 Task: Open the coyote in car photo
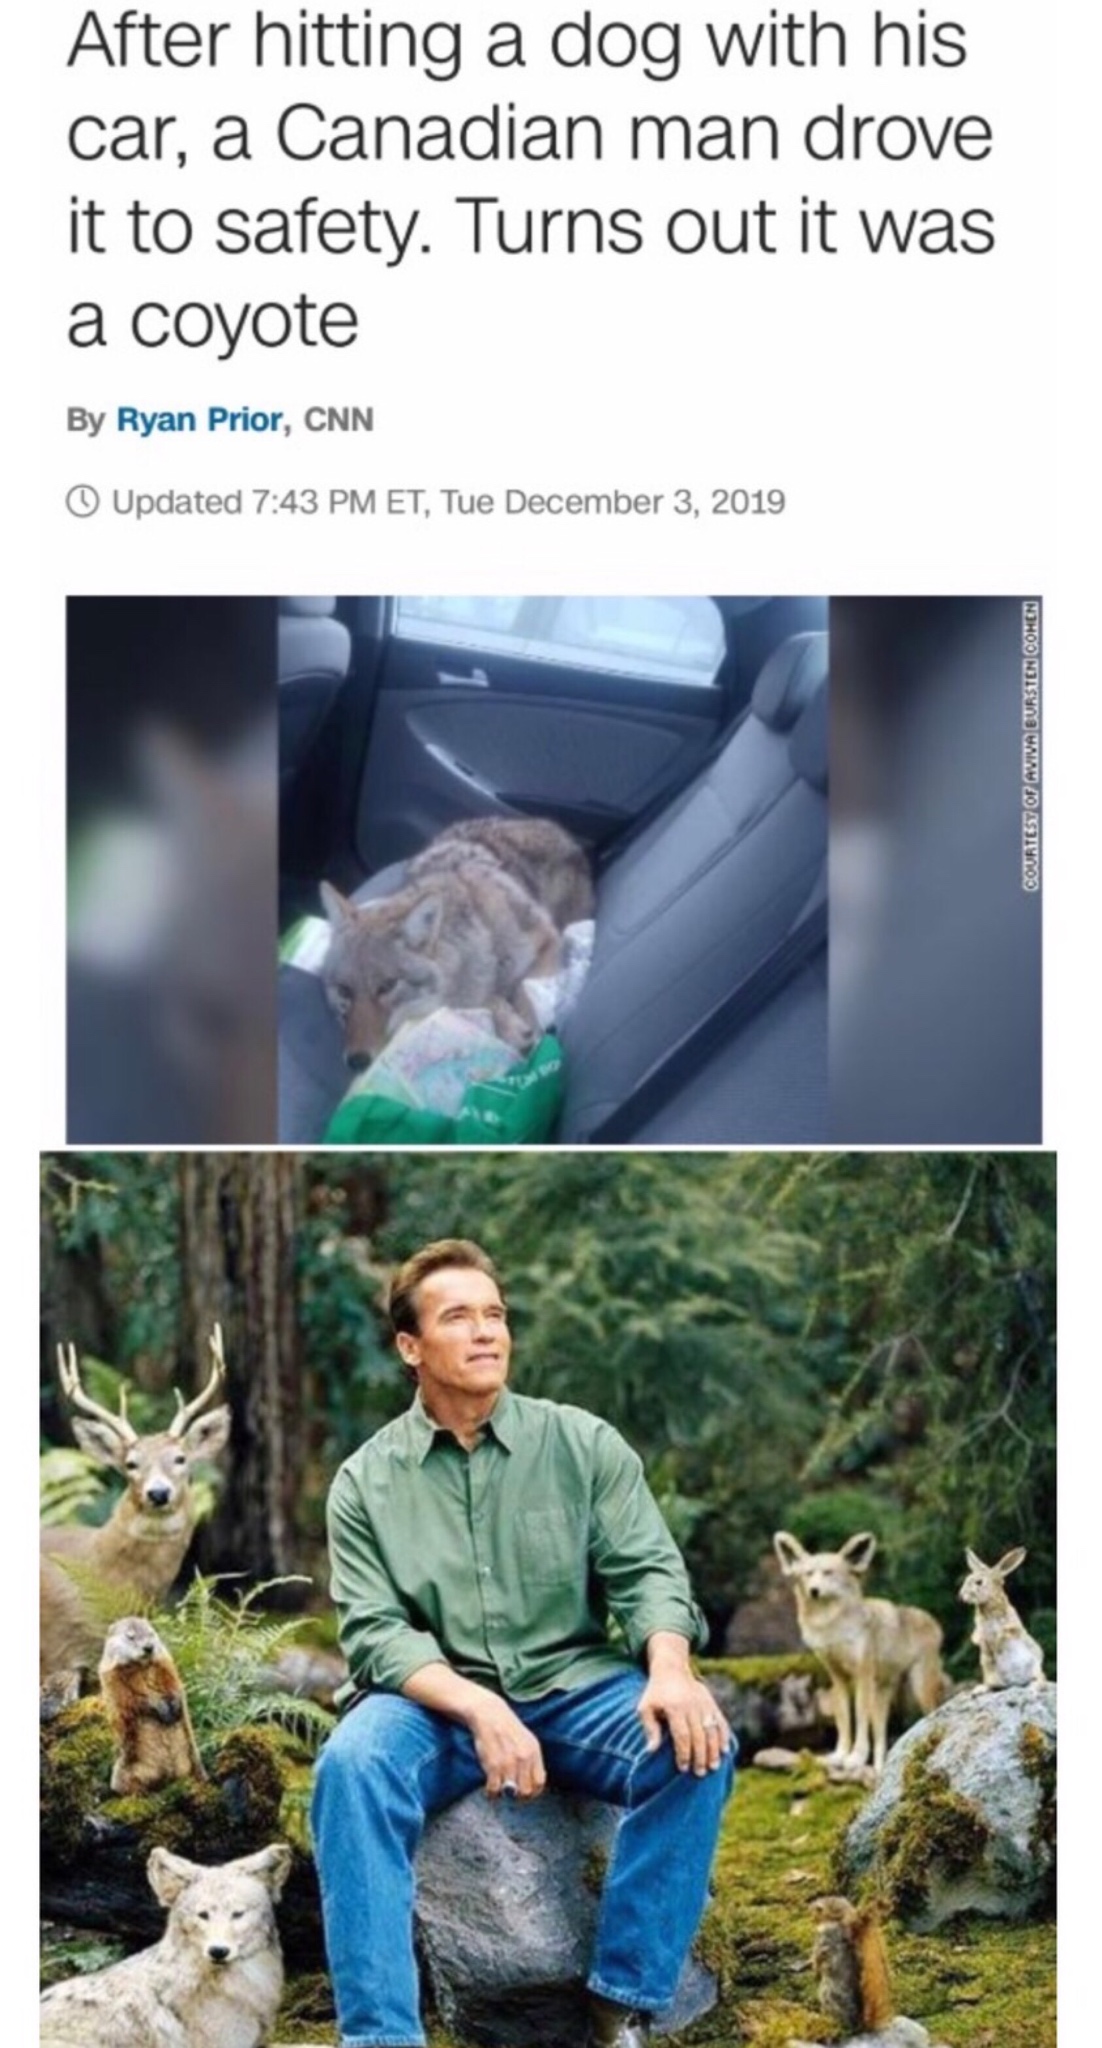point(553,868)
